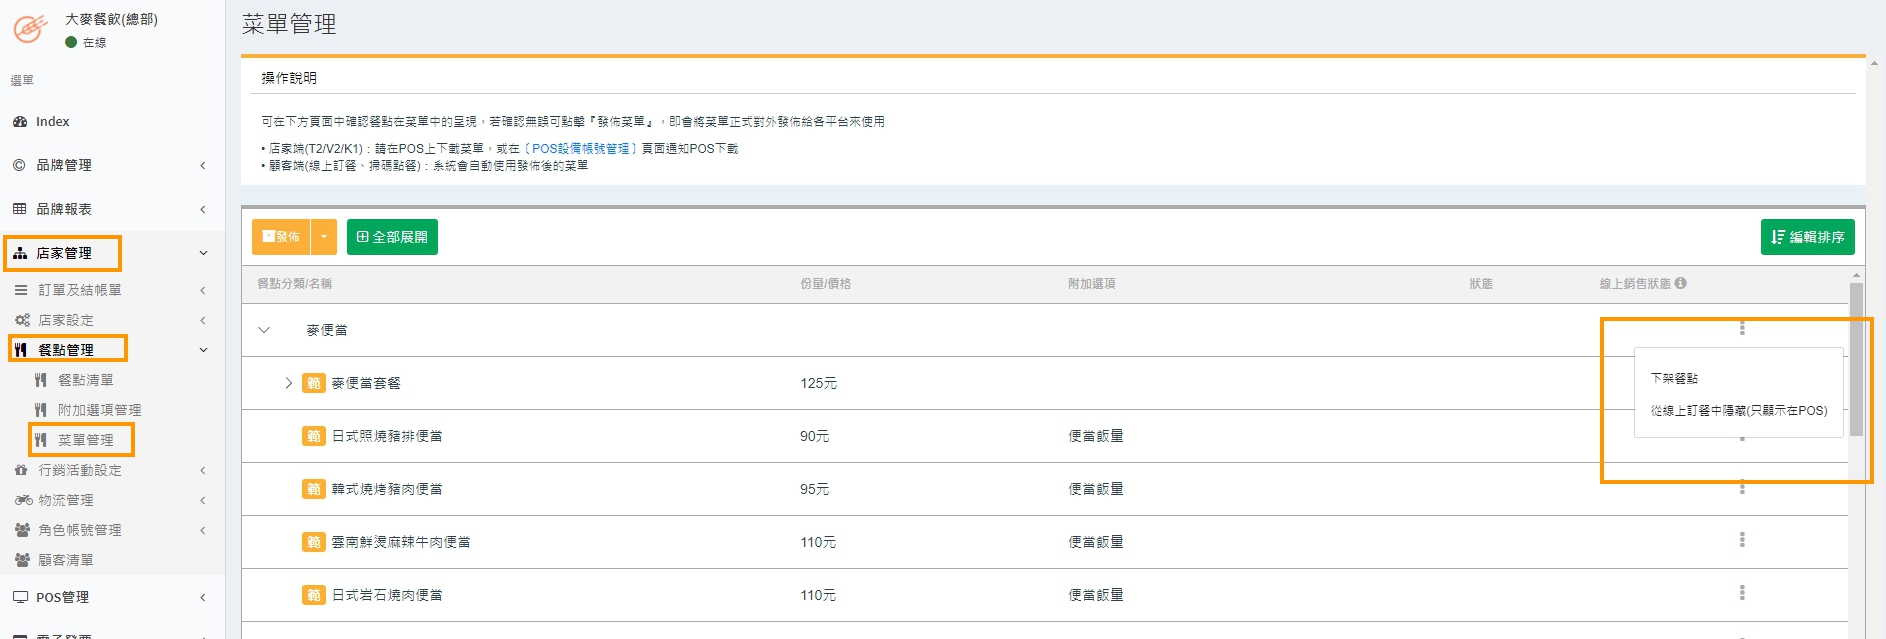
Task: Open the POS設備帳號管理 link
Action: [x=580, y=148]
